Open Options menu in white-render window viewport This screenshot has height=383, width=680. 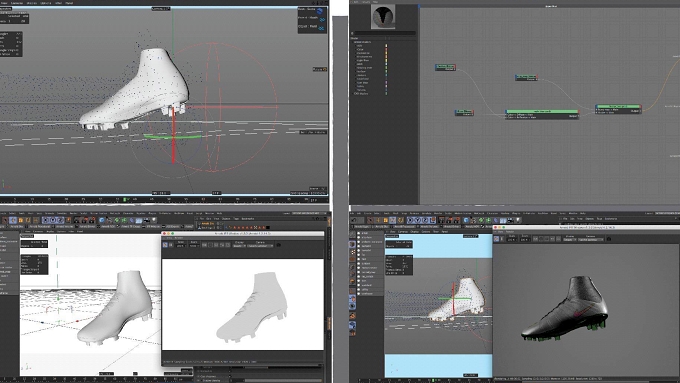(61, 232)
